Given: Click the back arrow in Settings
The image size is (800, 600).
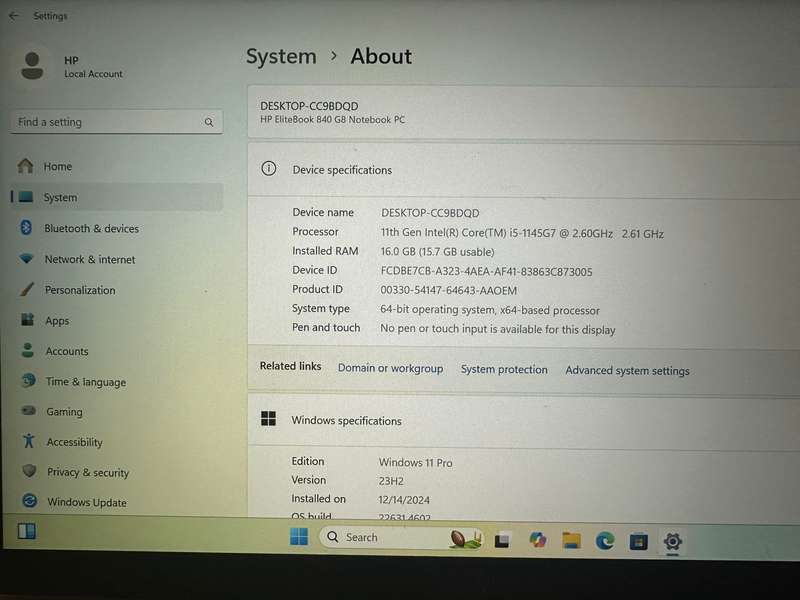Looking at the screenshot, I should click(x=14, y=16).
